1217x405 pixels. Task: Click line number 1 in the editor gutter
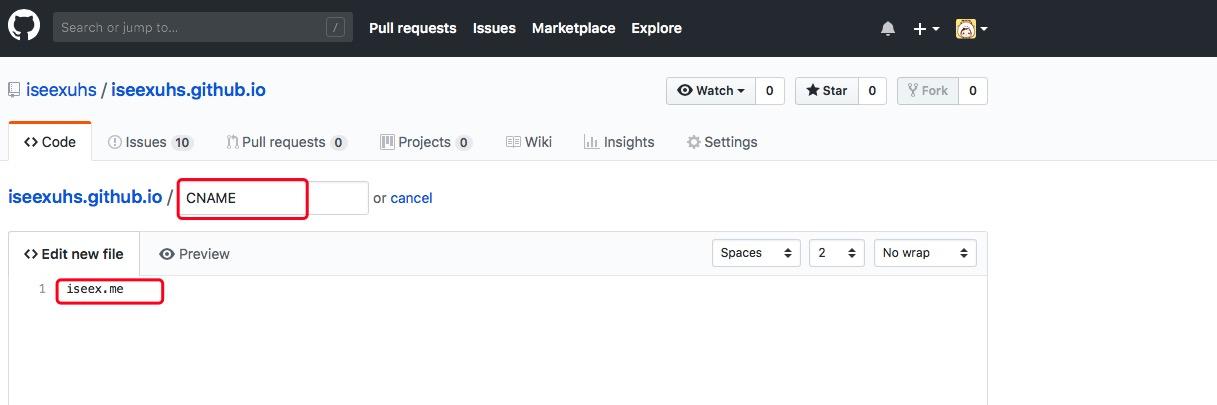click(42, 289)
